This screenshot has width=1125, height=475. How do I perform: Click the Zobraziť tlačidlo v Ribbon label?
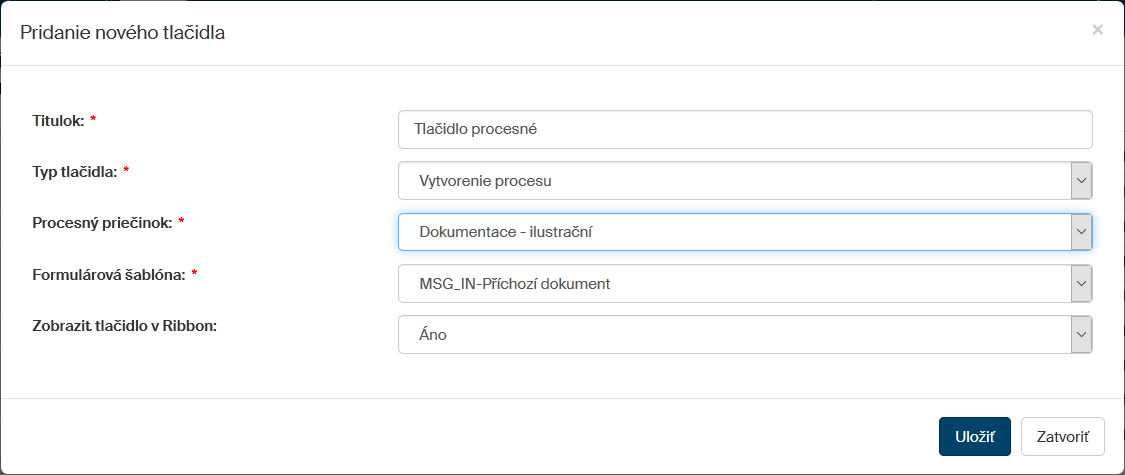click(x=125, y=326)
